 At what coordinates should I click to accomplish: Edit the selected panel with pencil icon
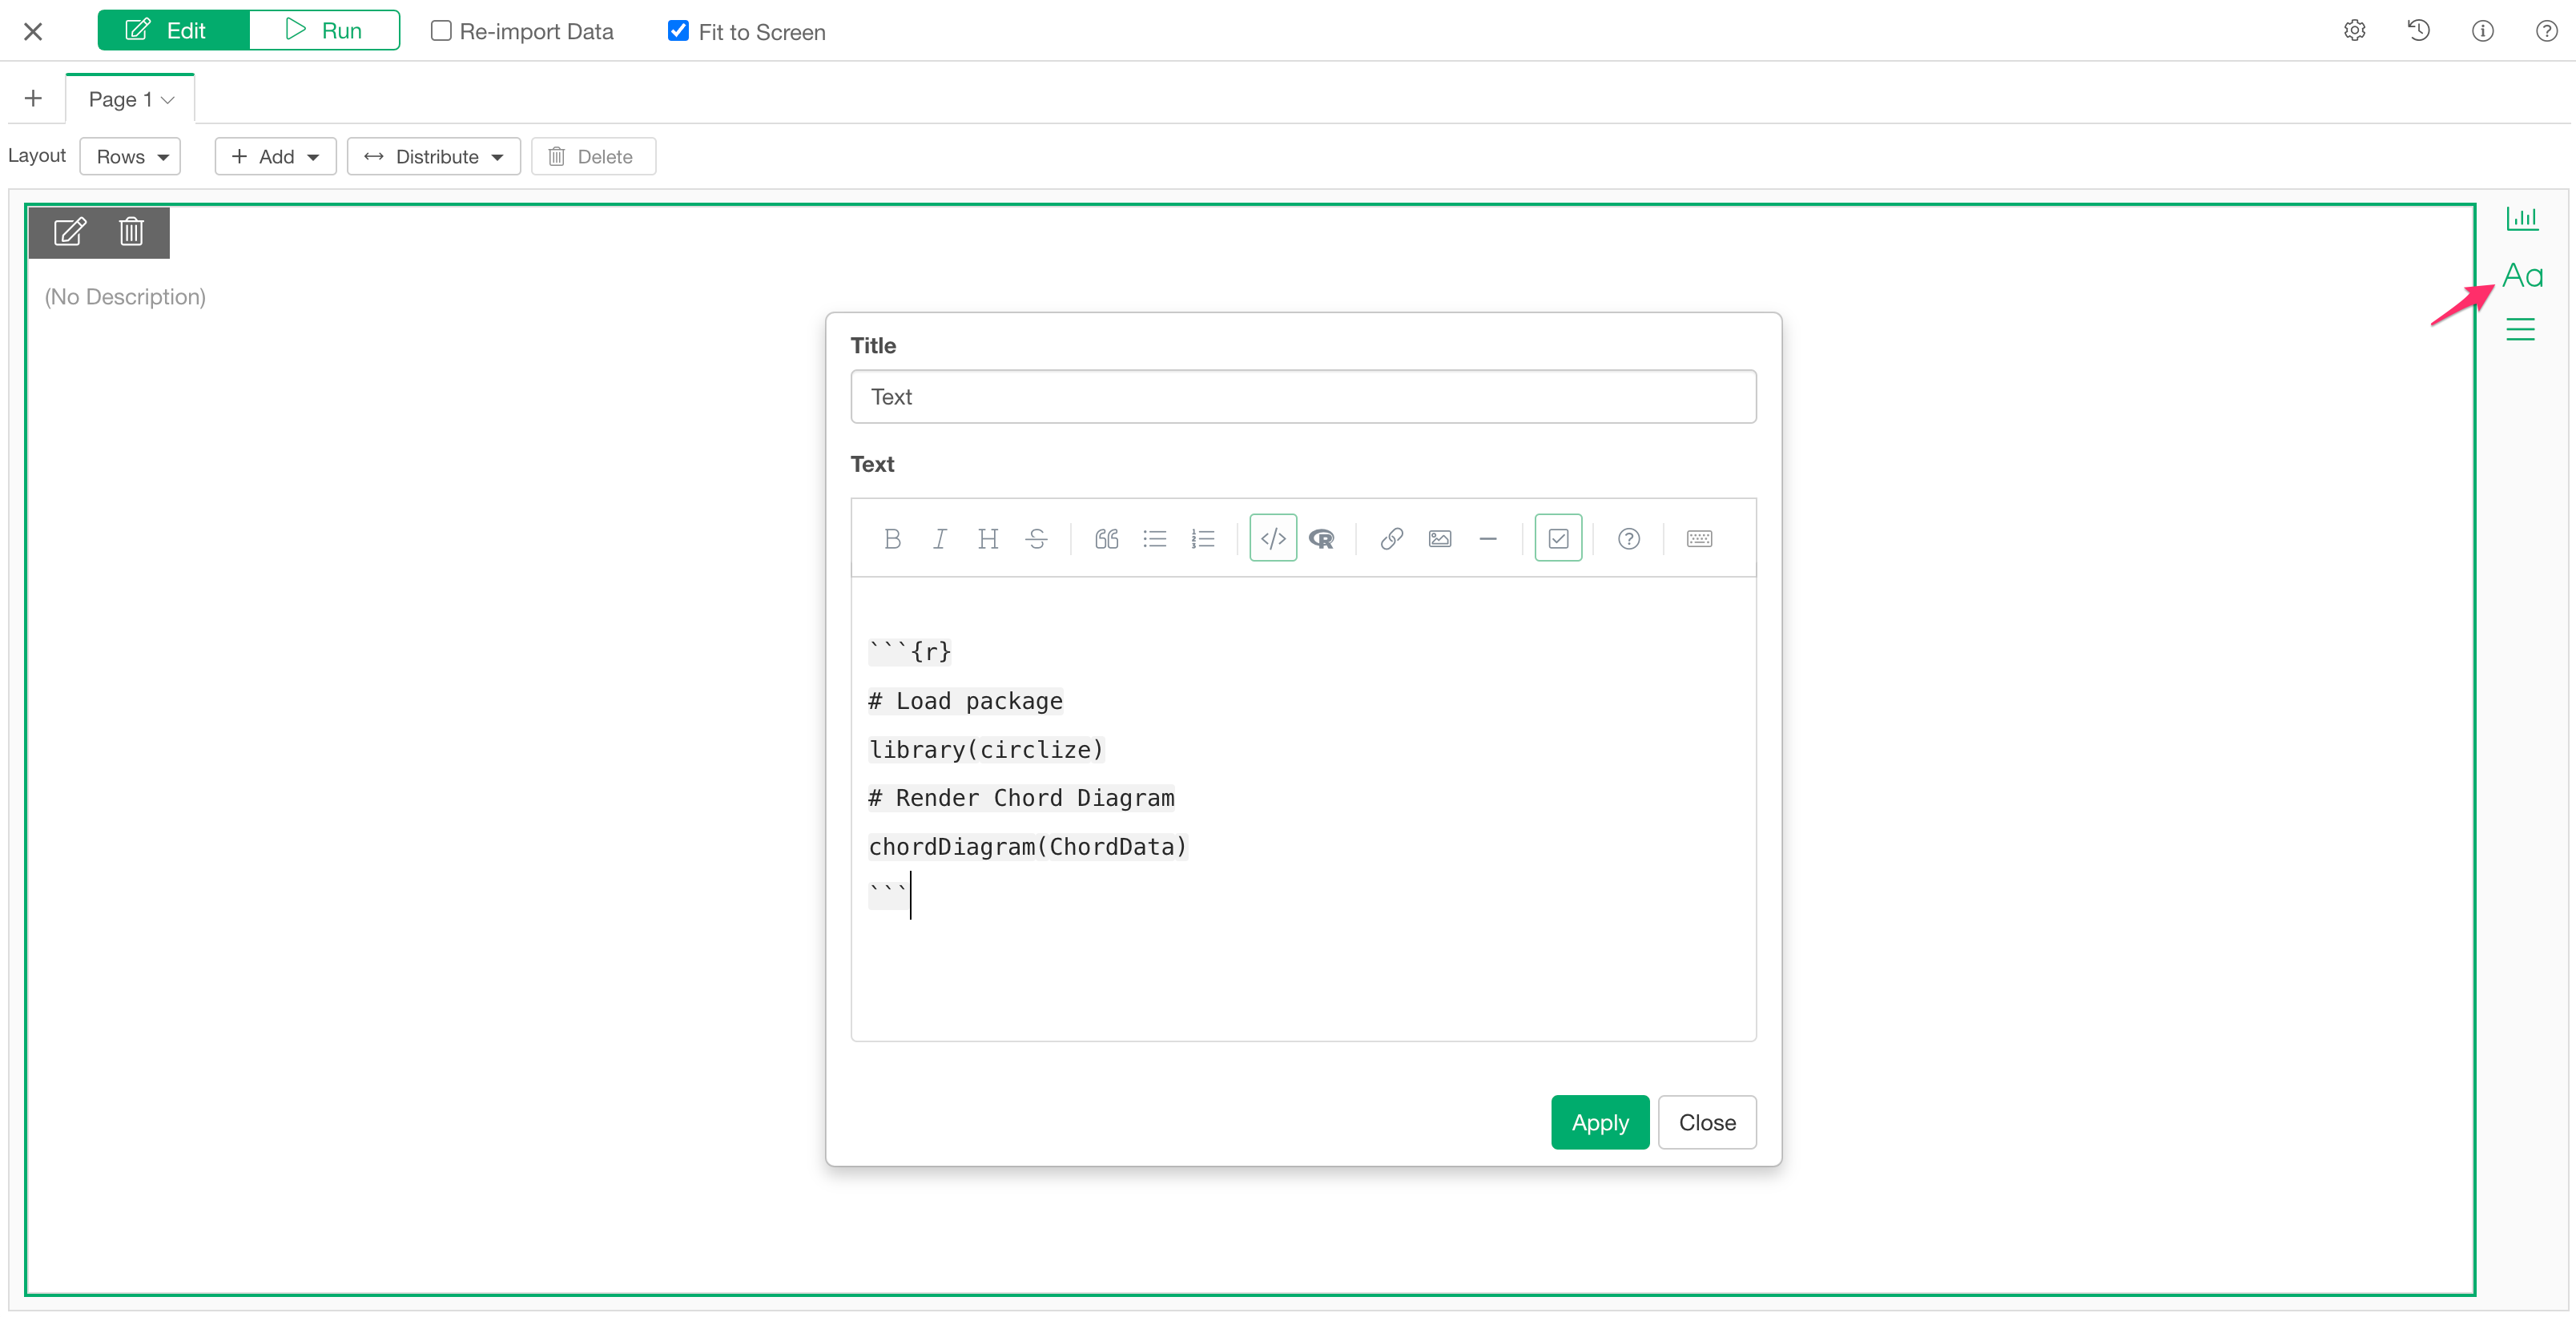(x=69, y=232)
